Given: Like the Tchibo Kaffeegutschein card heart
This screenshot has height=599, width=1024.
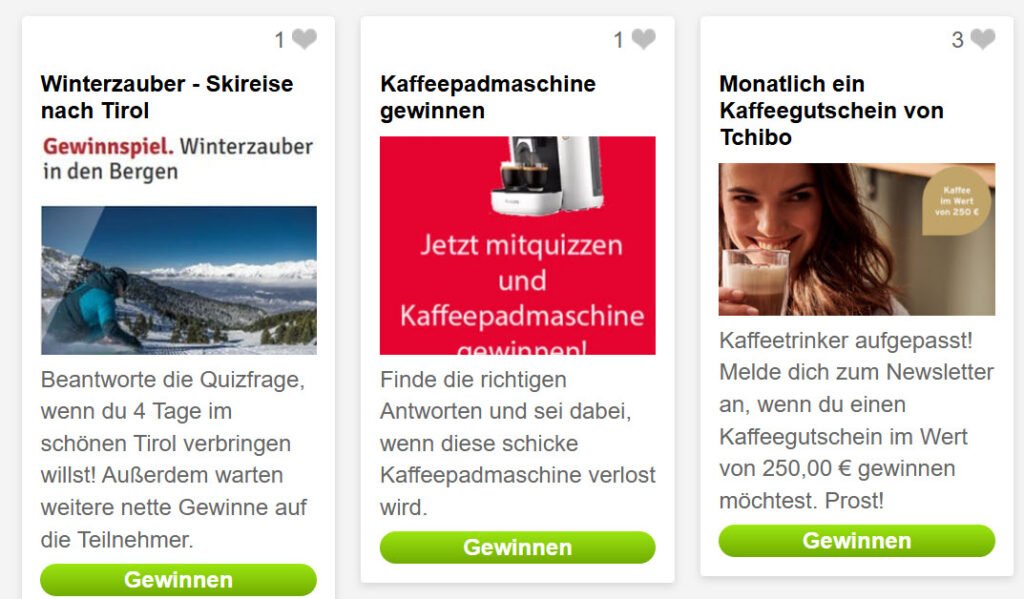Looking at the screenshot, I should coord(983,39).
